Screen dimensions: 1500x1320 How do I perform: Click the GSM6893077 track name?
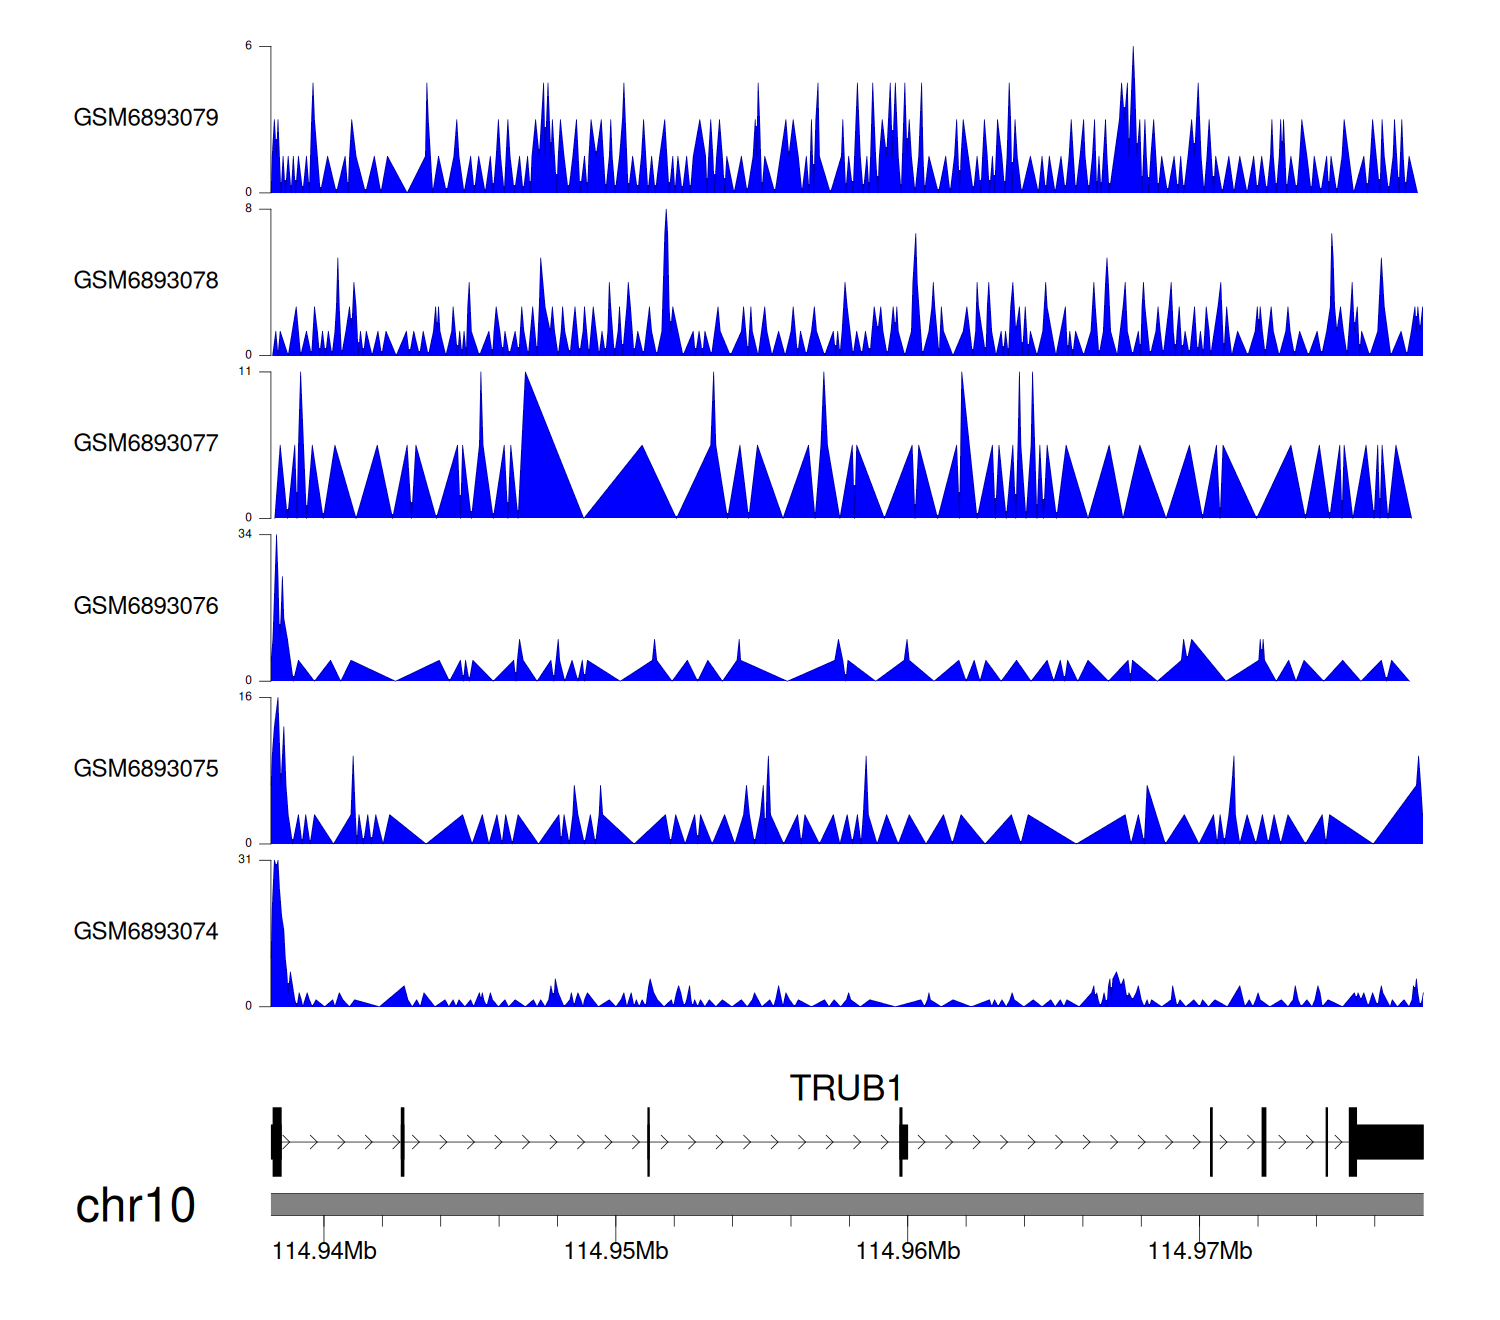(x=146, y=443)
